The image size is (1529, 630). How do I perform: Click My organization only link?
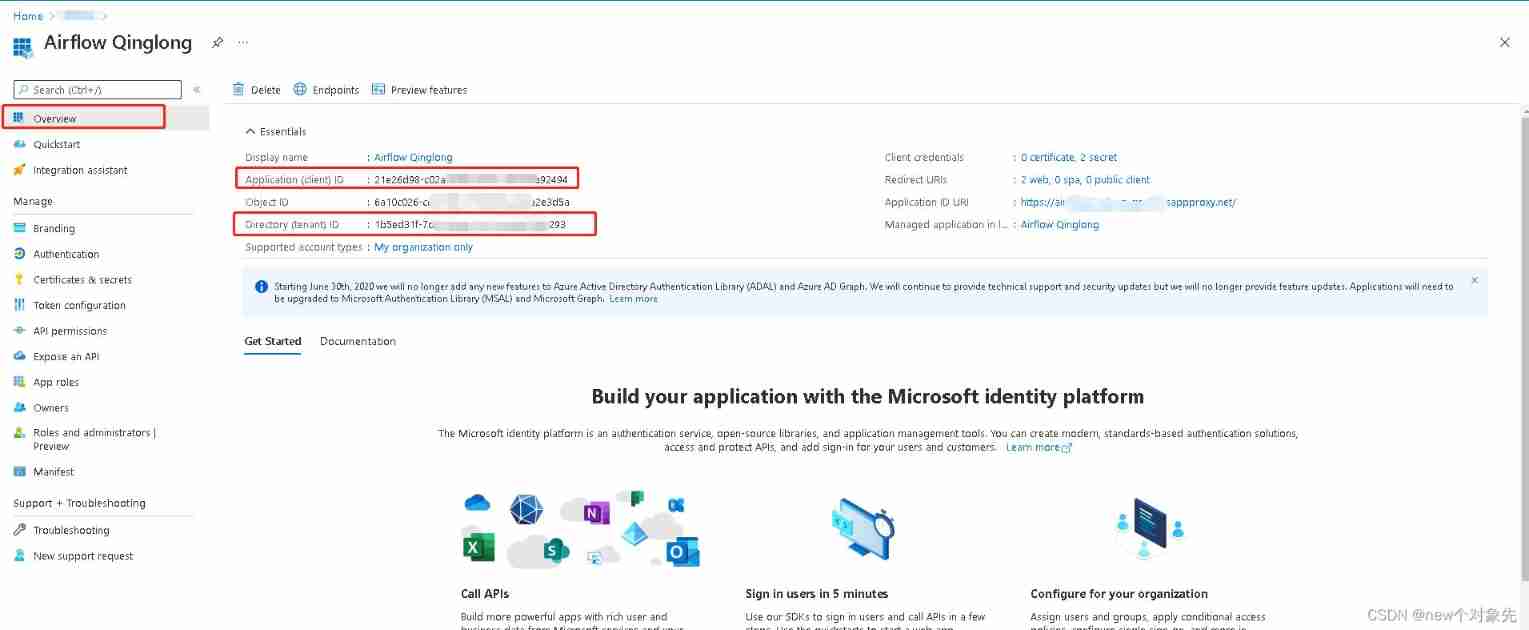423,247
